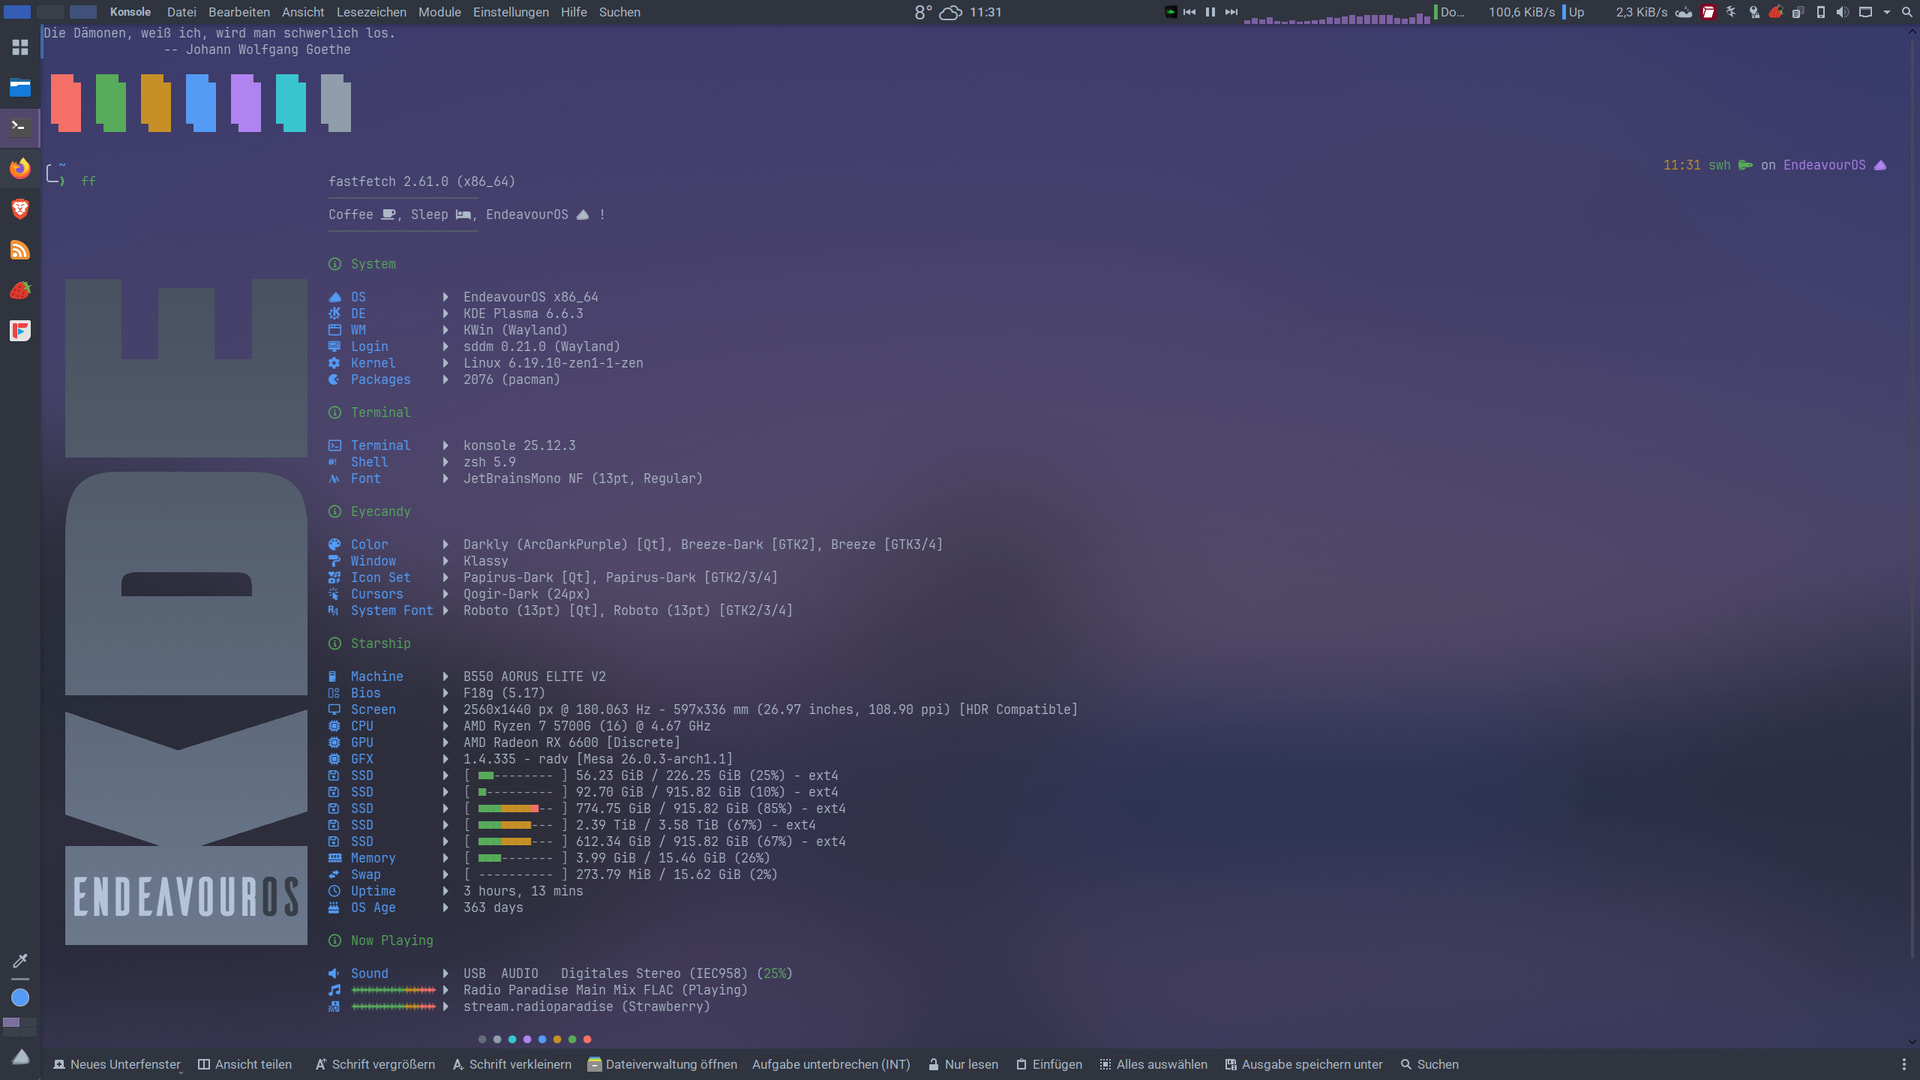Viewport: 1920px width, 1080px height.
Task: Open the Firefox launcher in the dock
Action: 20,168
